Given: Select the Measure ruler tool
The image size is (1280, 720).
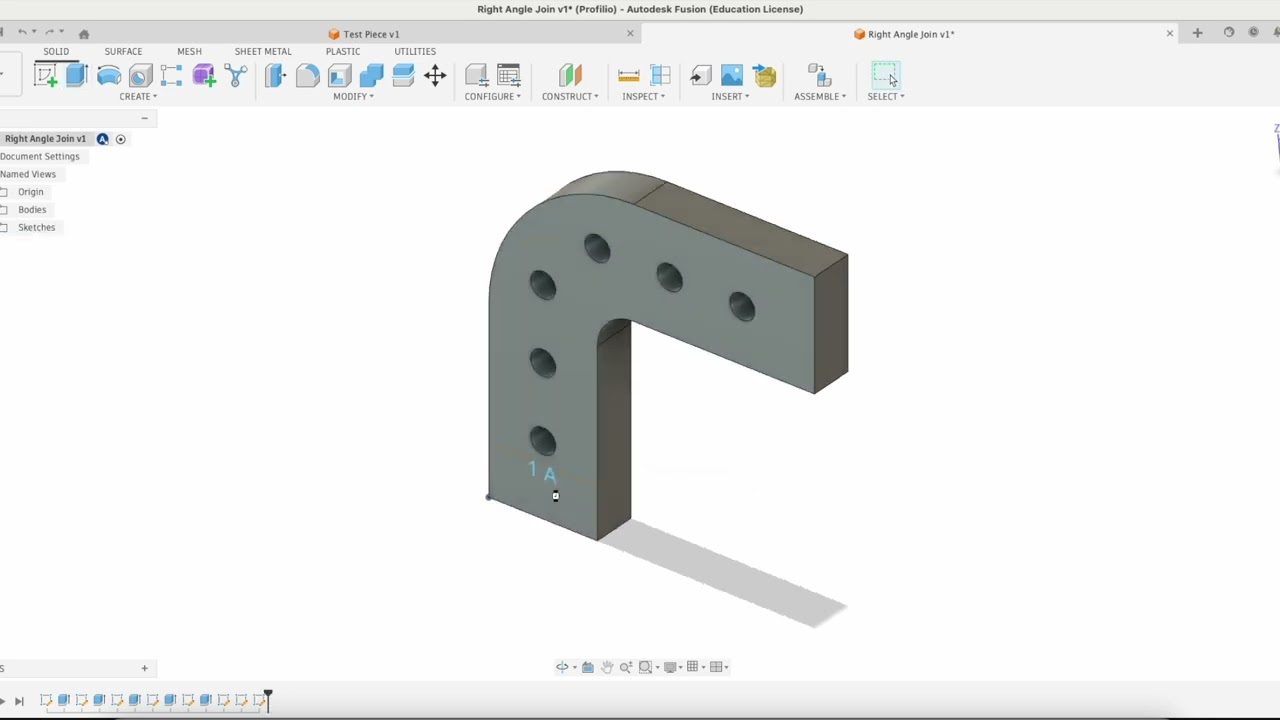Looking at the screenshot, I should 628,75.
